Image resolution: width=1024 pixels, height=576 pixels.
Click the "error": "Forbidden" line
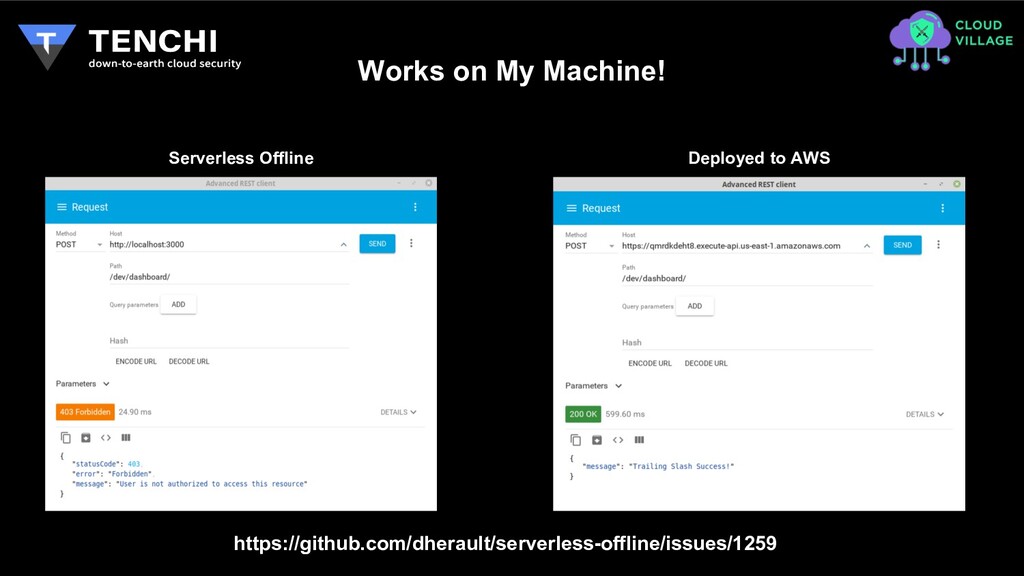click(112, 474)
